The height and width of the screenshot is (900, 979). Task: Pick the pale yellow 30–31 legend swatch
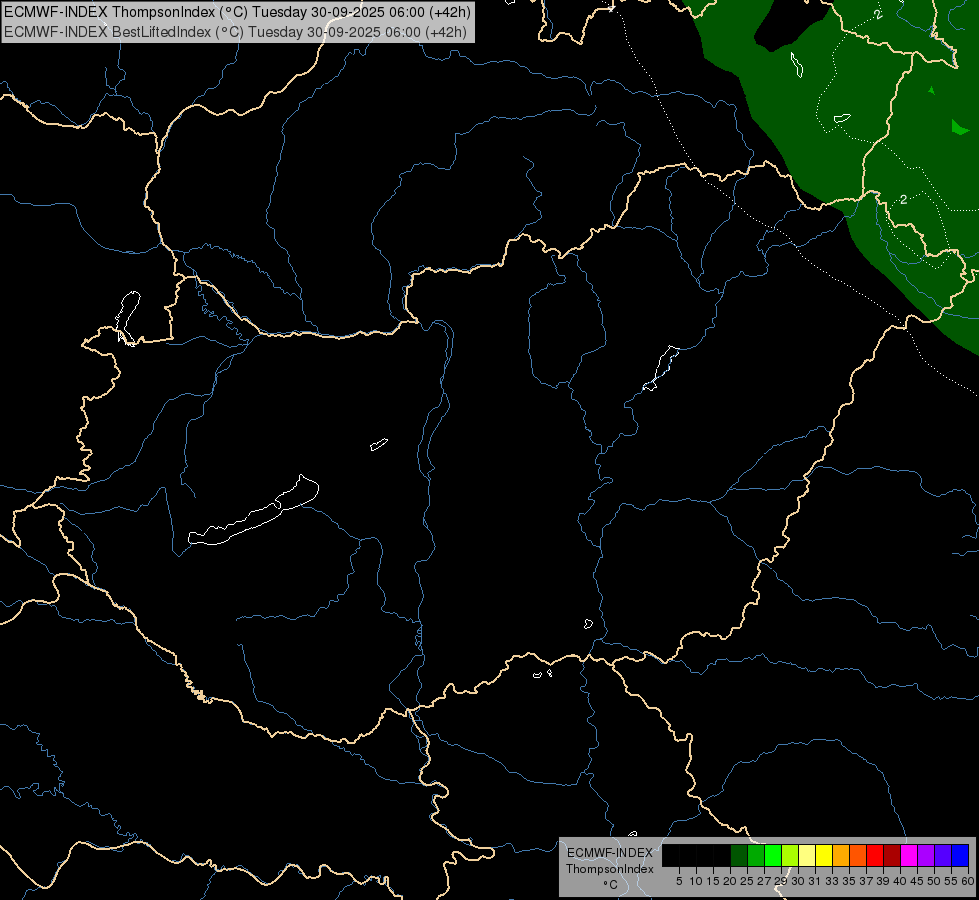click(807, 856)
